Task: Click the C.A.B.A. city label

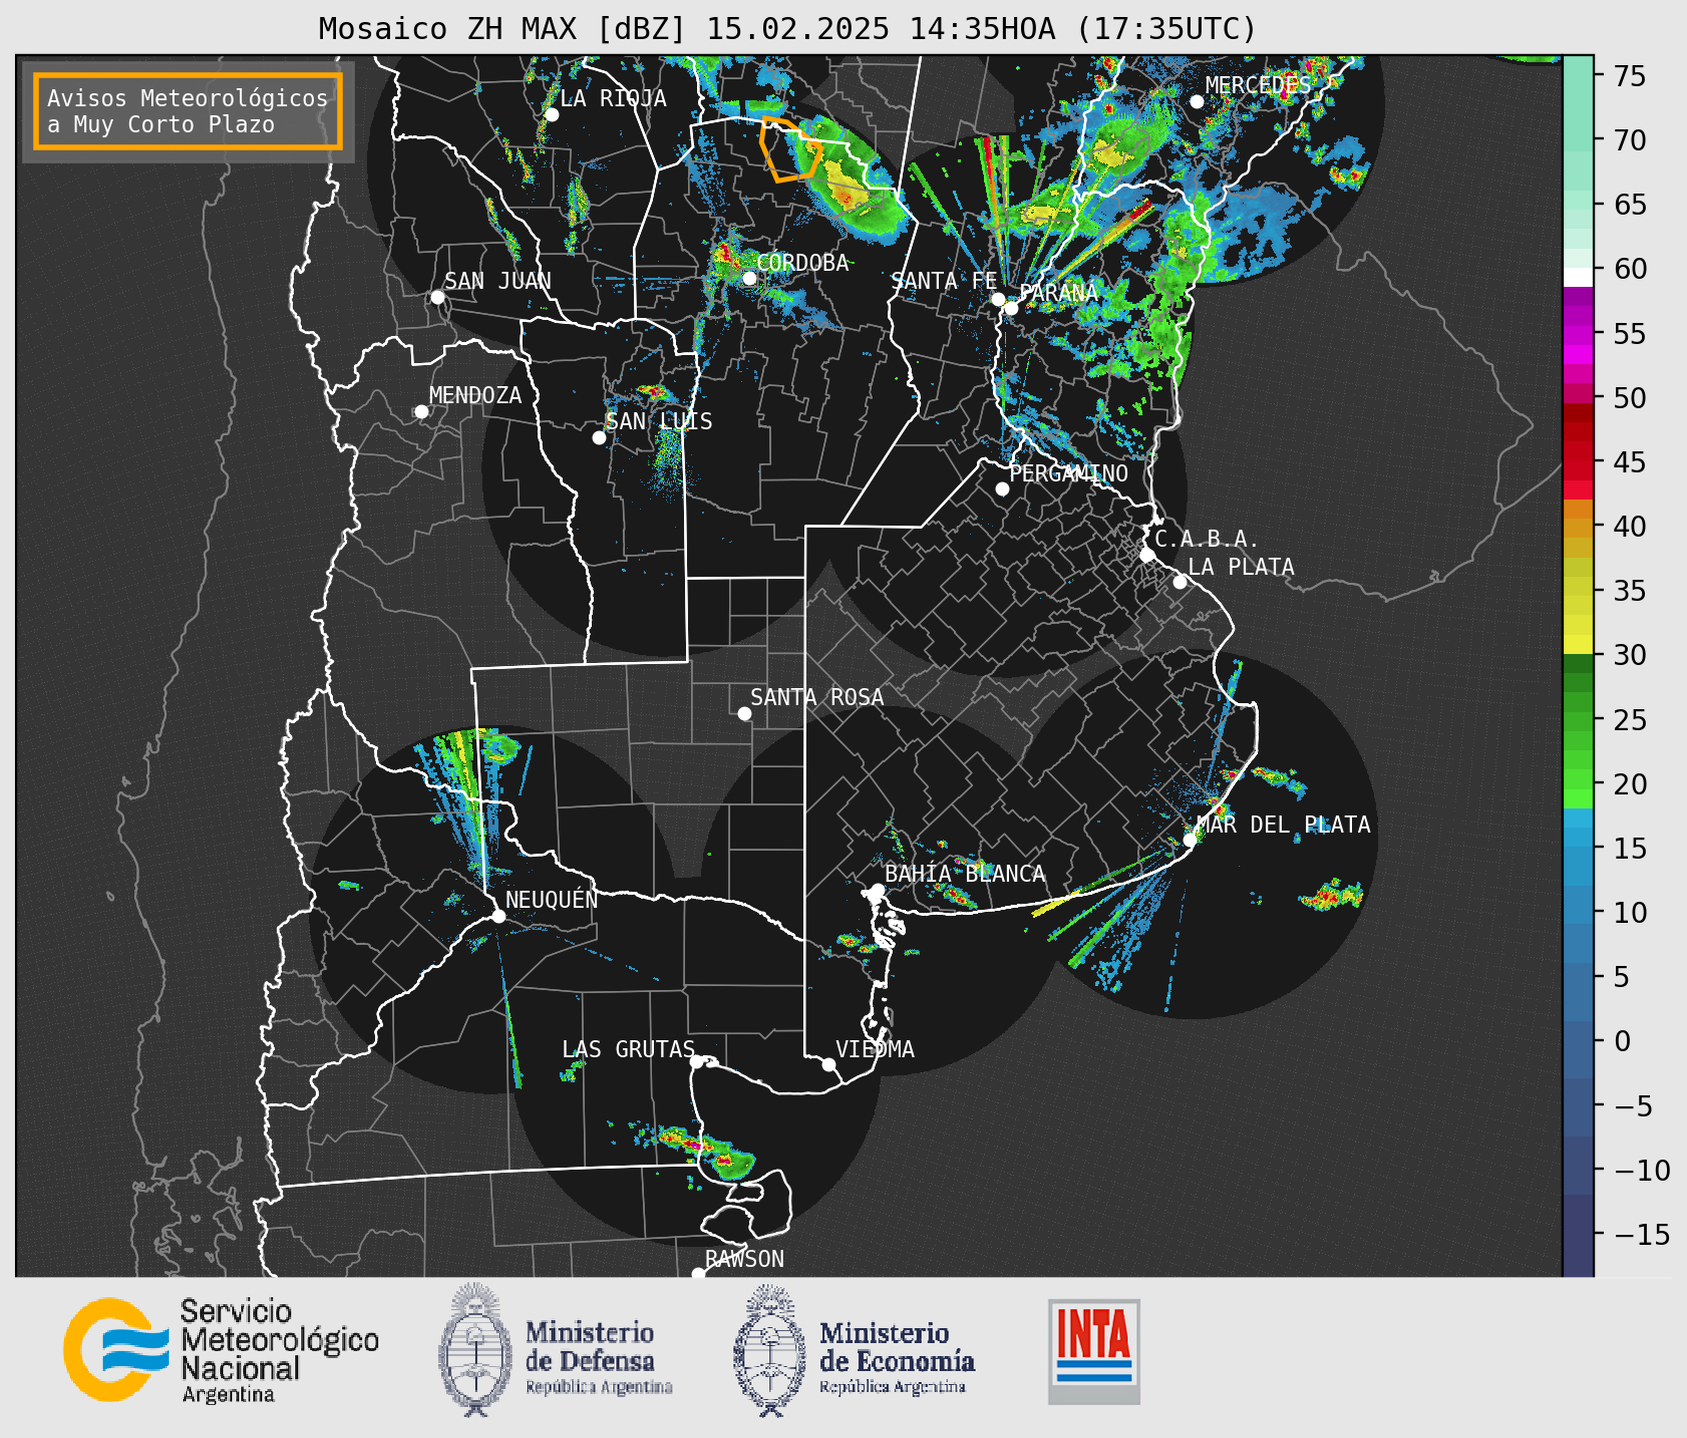Action: pyautogui.click(x=1207, y=539)
